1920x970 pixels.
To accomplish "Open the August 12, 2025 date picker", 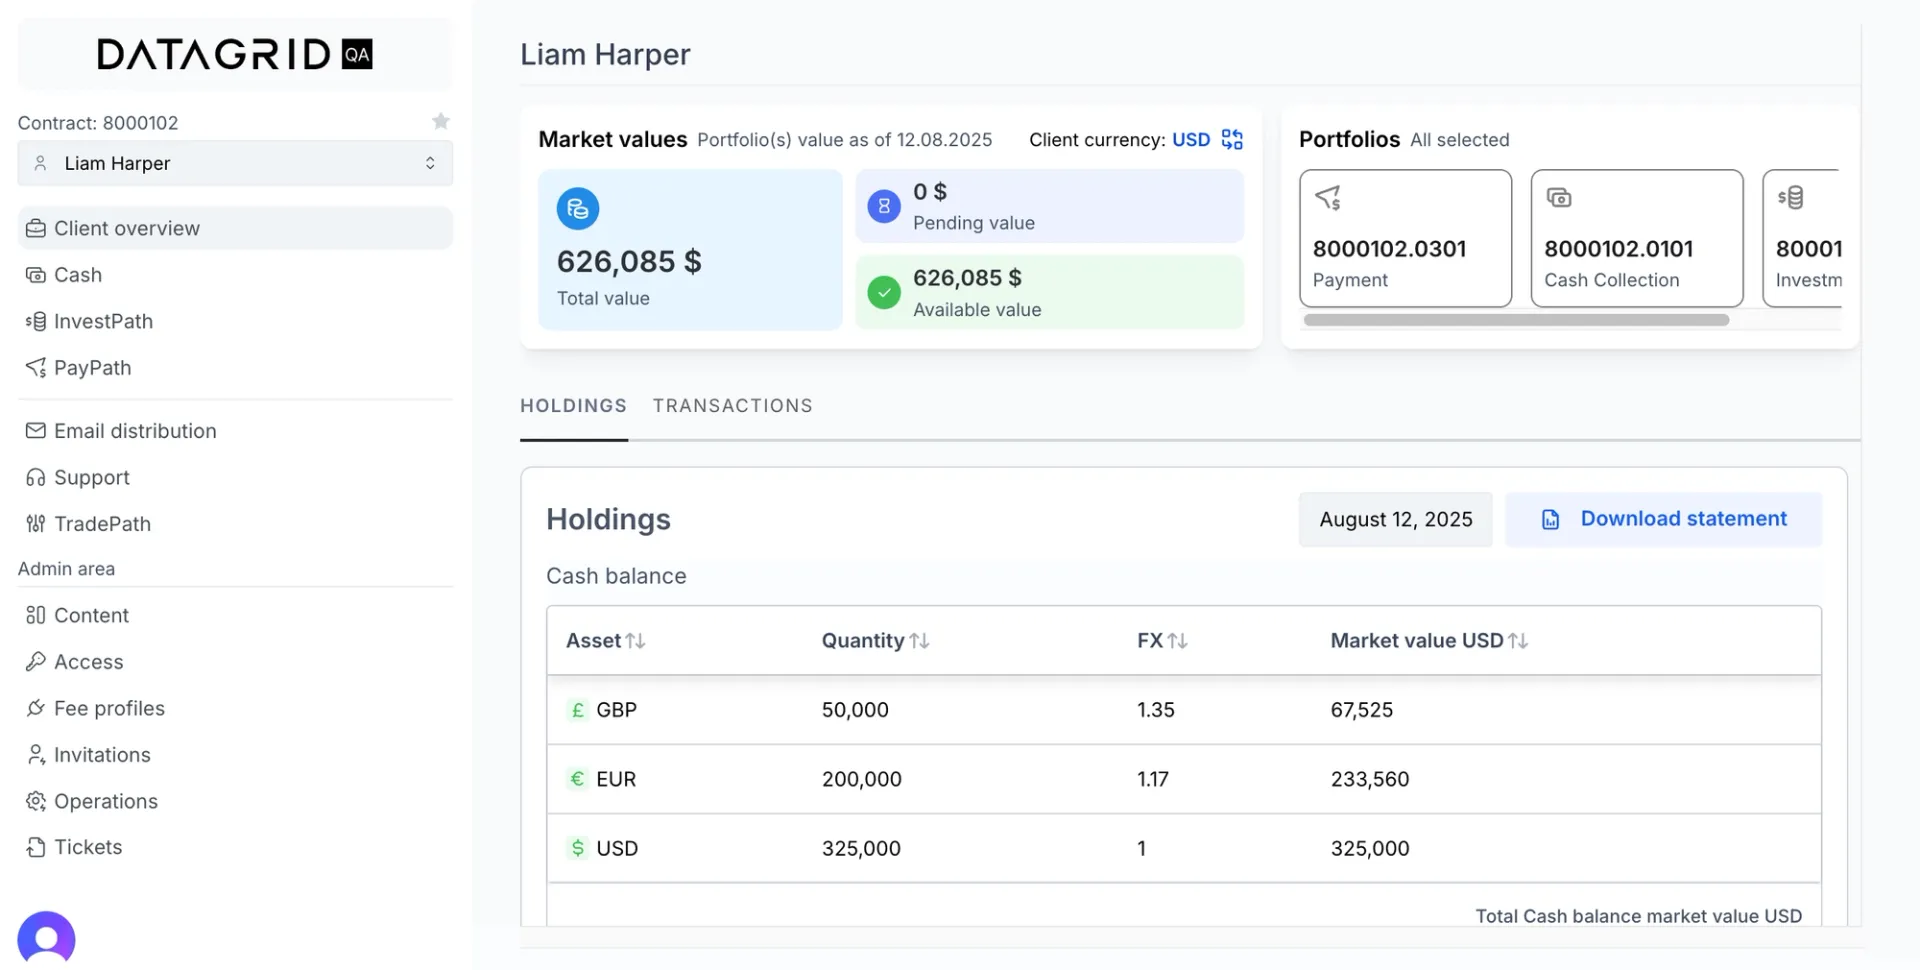I will click(1395, 519).
